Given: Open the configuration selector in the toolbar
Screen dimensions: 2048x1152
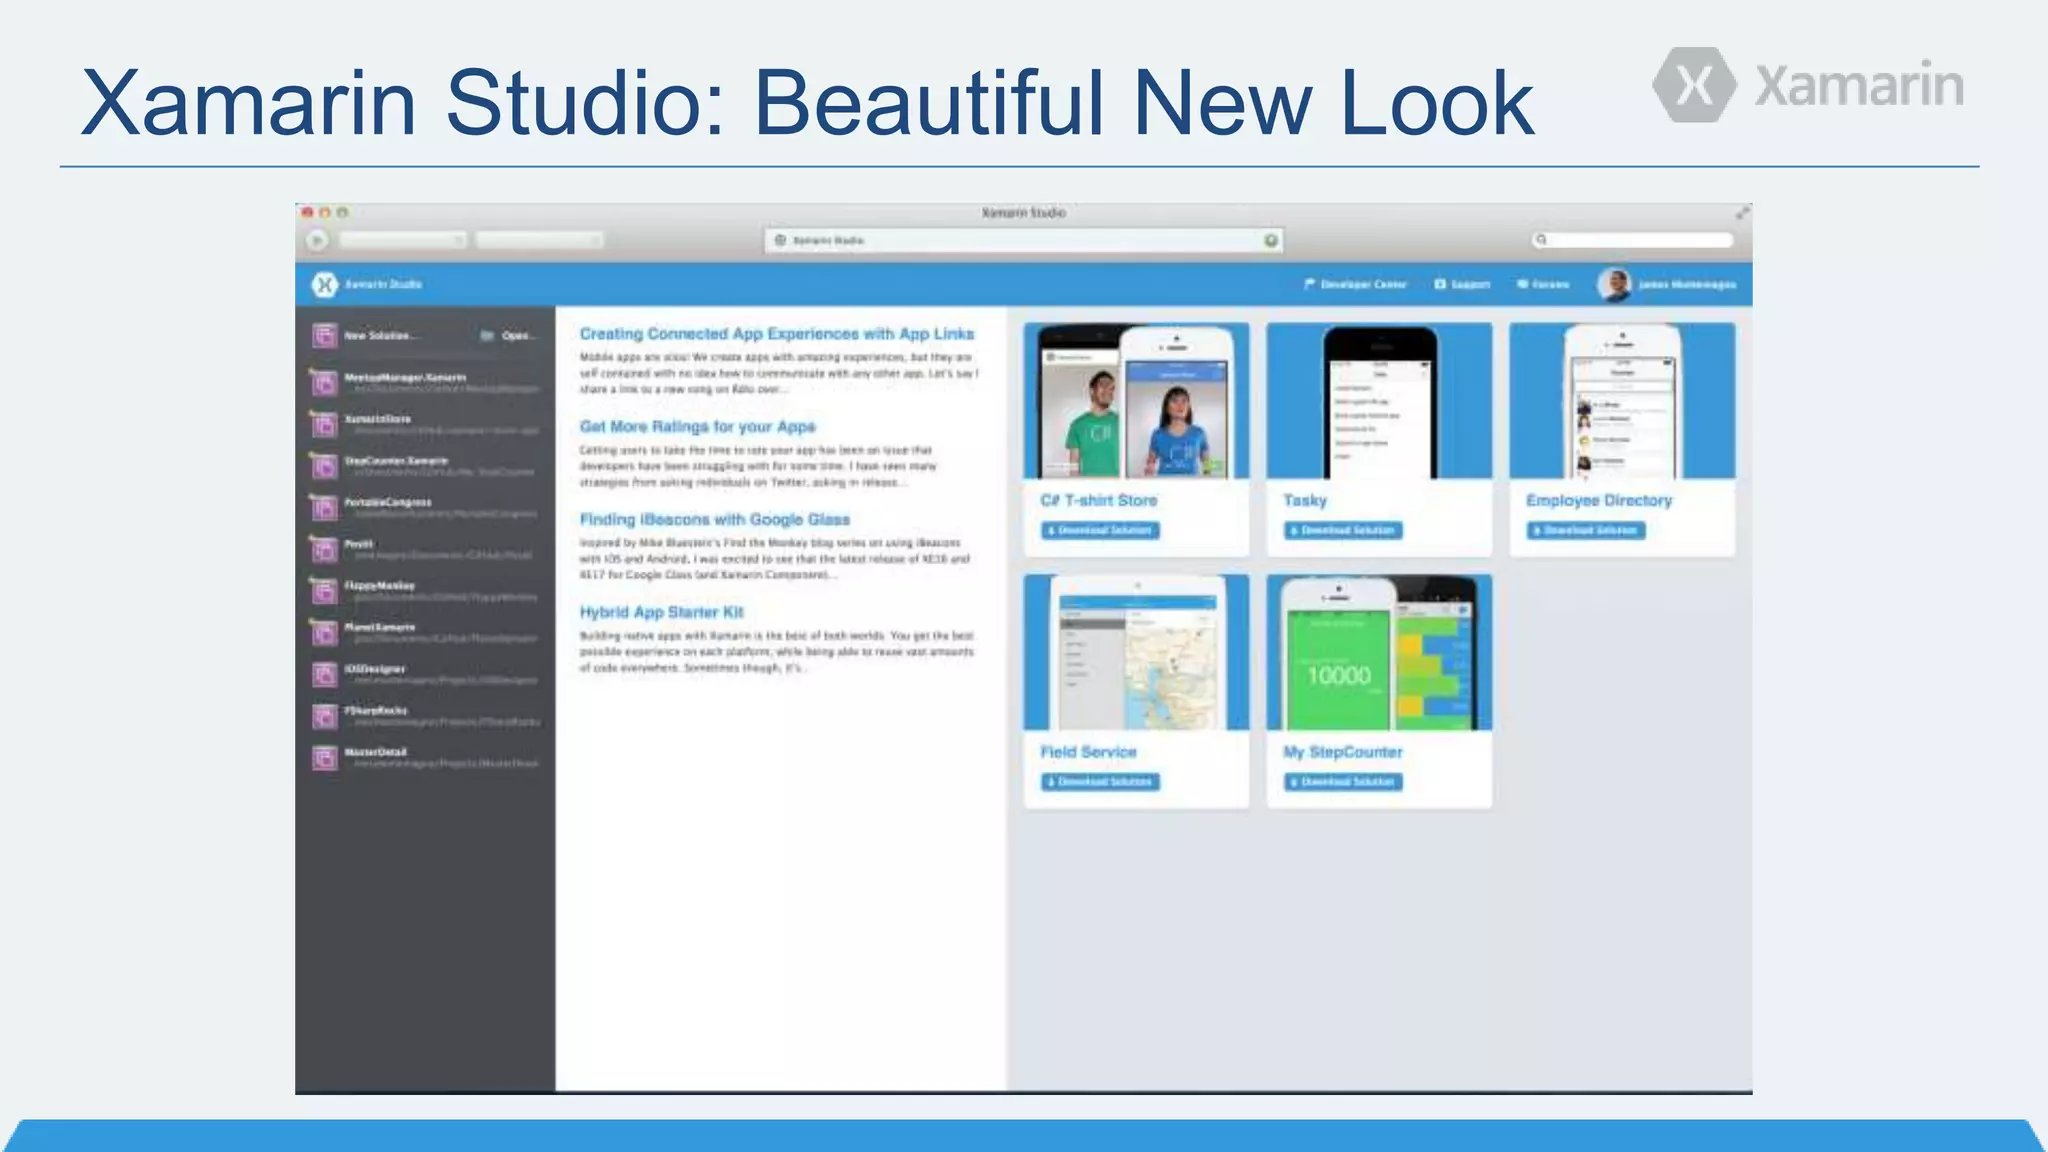Looking at the screenshot, I should coord(403,240).
